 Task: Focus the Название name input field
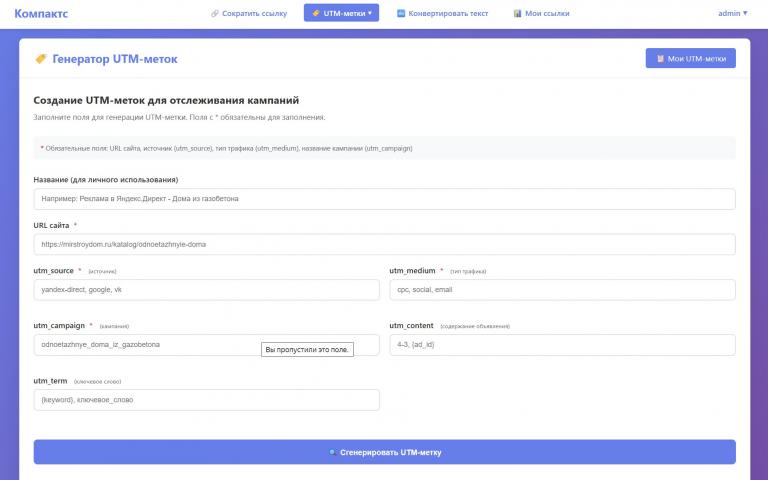click(384, 199)
